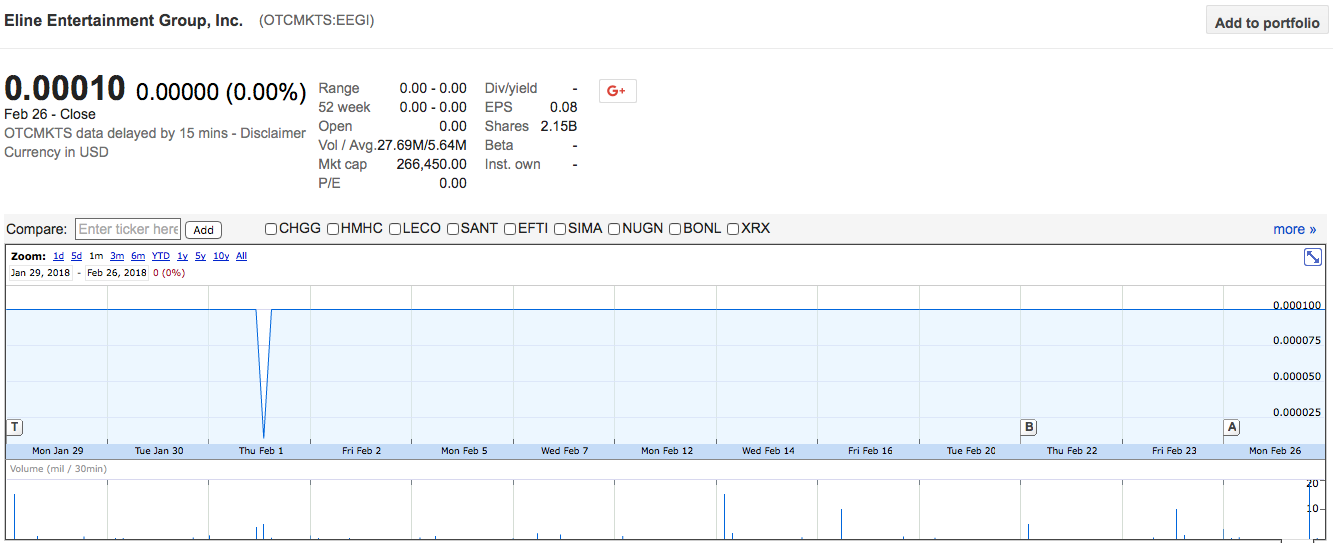Toggle the SIMA comparison checkbox
Screen dimensions: 1333x543
click(x=560, y=229)
